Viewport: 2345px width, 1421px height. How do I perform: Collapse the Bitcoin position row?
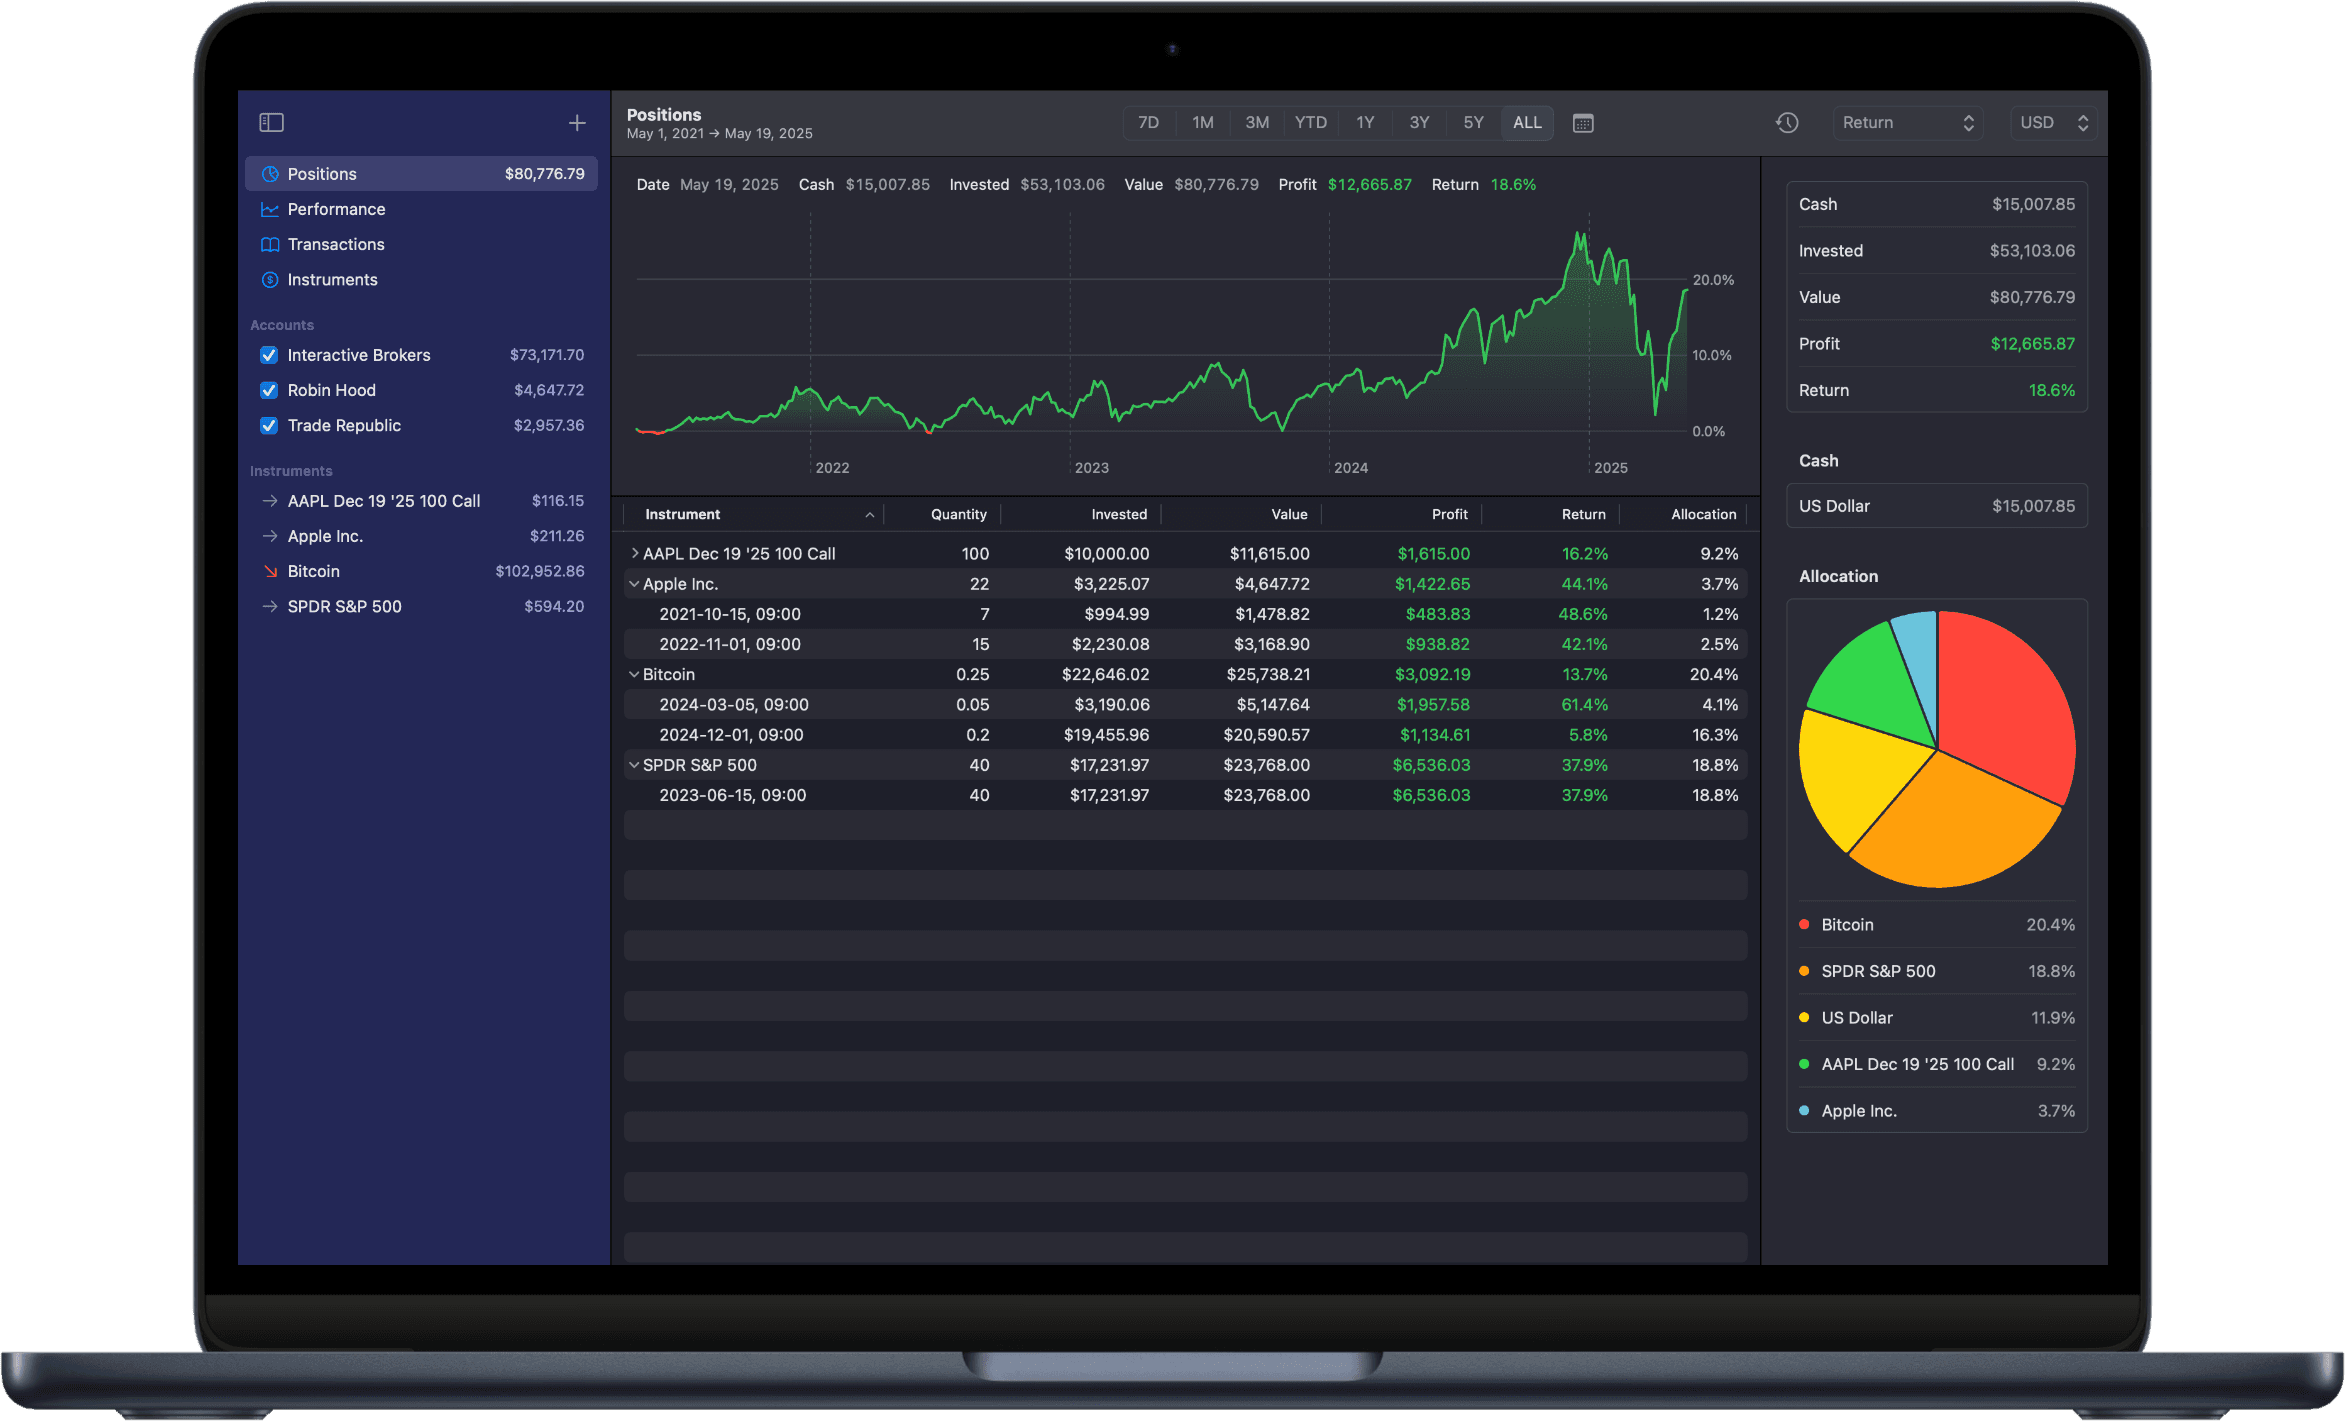coord(634,674)
